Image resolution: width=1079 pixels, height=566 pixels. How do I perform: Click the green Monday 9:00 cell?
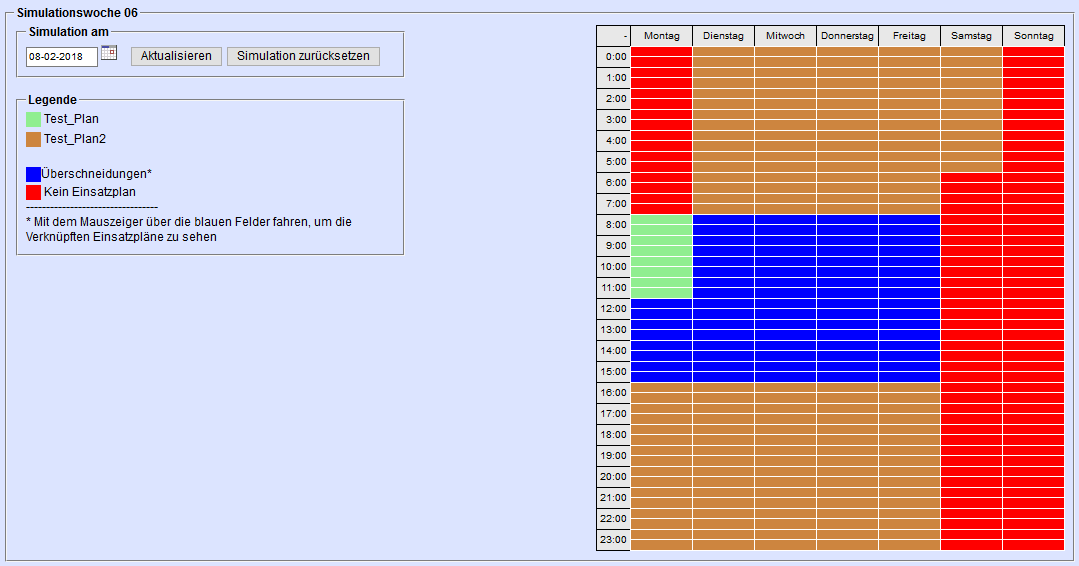[661, 246]
